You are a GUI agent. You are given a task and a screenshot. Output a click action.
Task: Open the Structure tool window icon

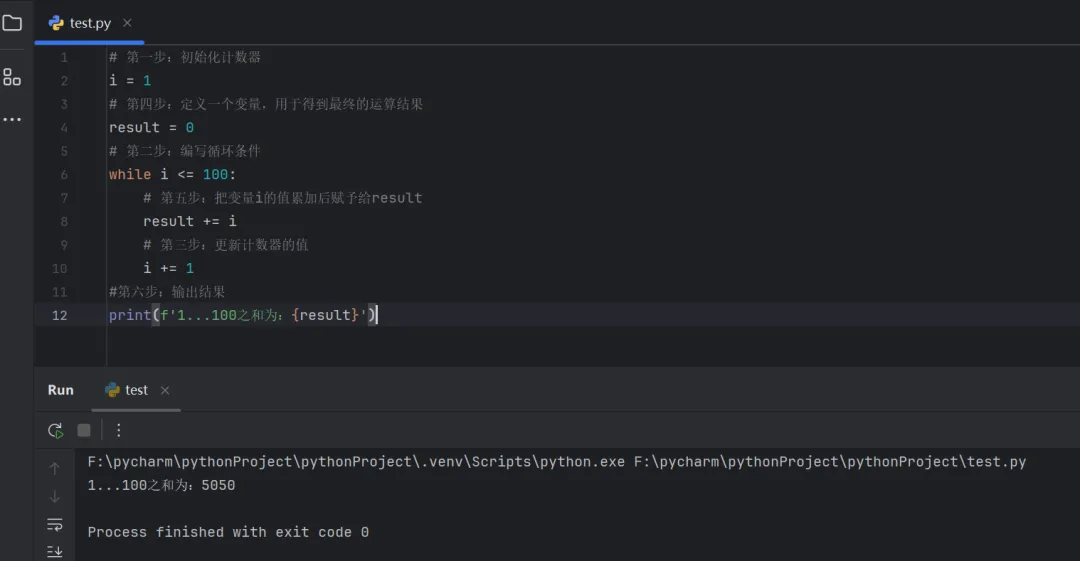[12, 77]
